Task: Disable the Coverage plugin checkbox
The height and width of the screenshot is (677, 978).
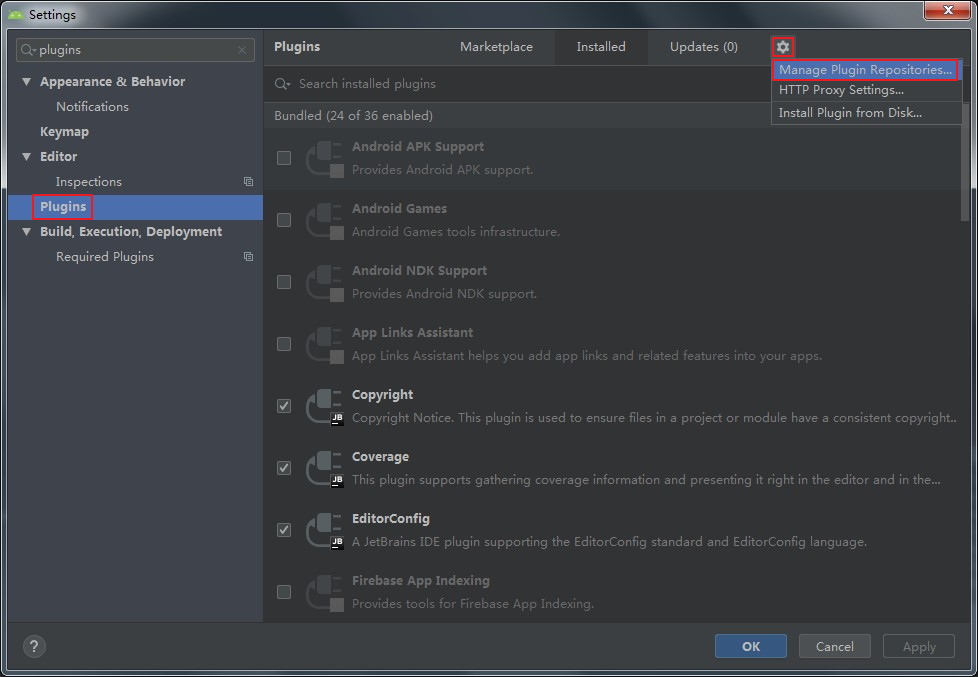Action: [284, 467]
